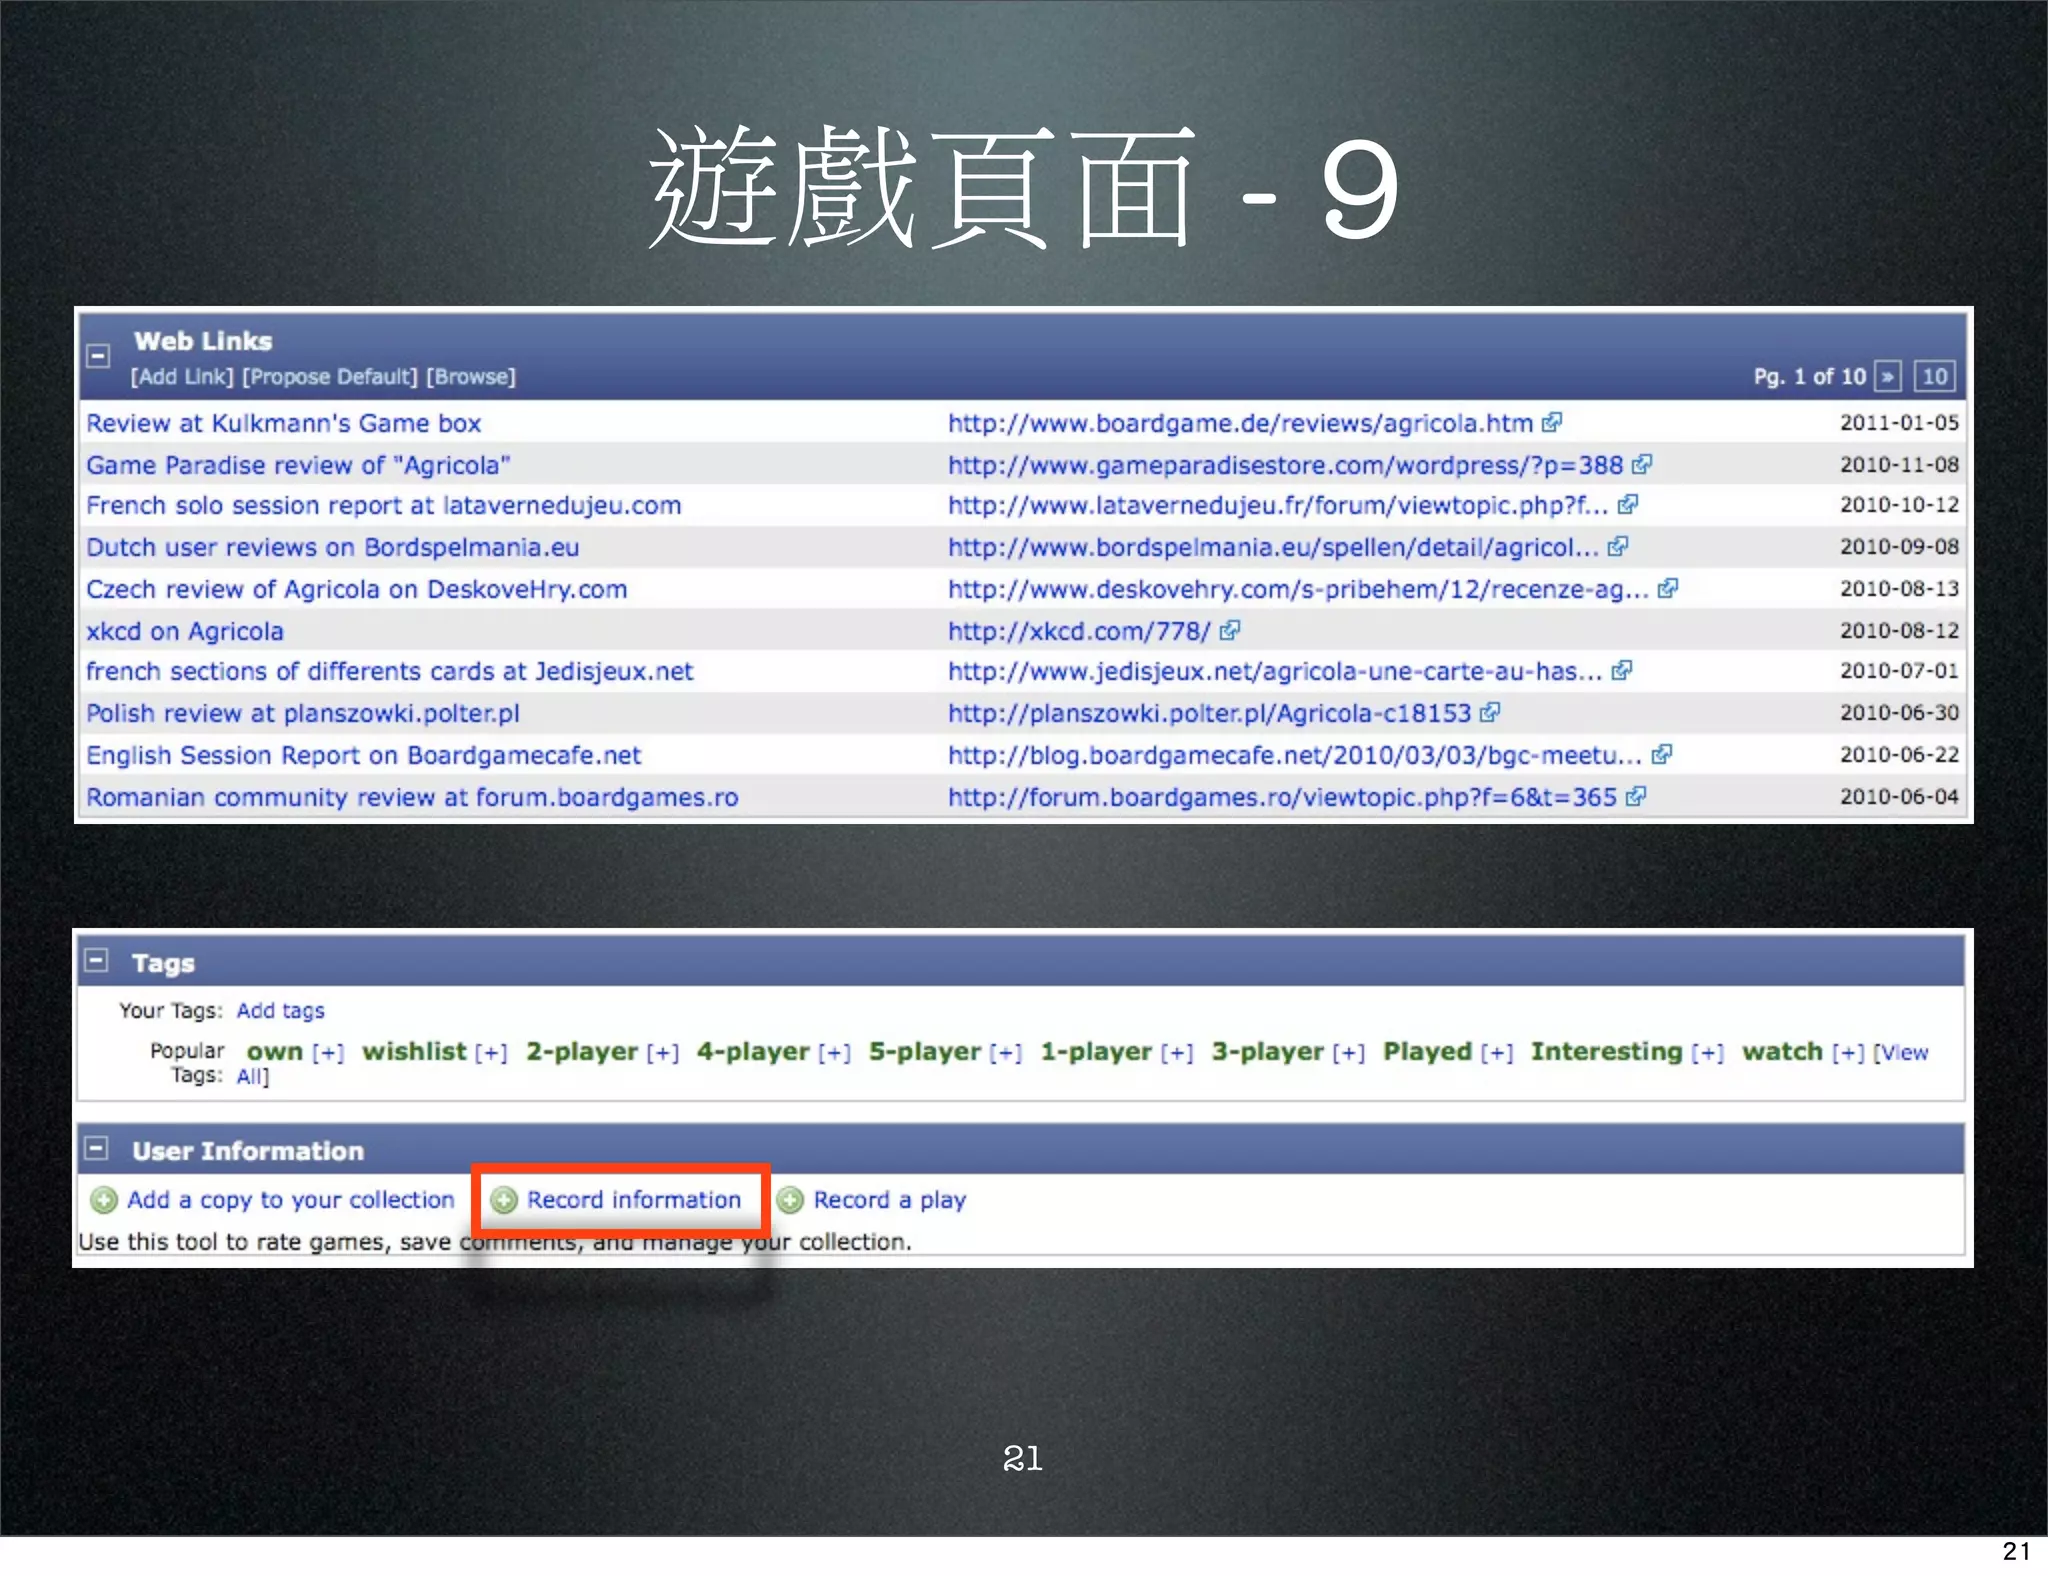Screen dimensions: 2048x1576
Task: Click the [Propose Default] option
Action: pos(330,377)
